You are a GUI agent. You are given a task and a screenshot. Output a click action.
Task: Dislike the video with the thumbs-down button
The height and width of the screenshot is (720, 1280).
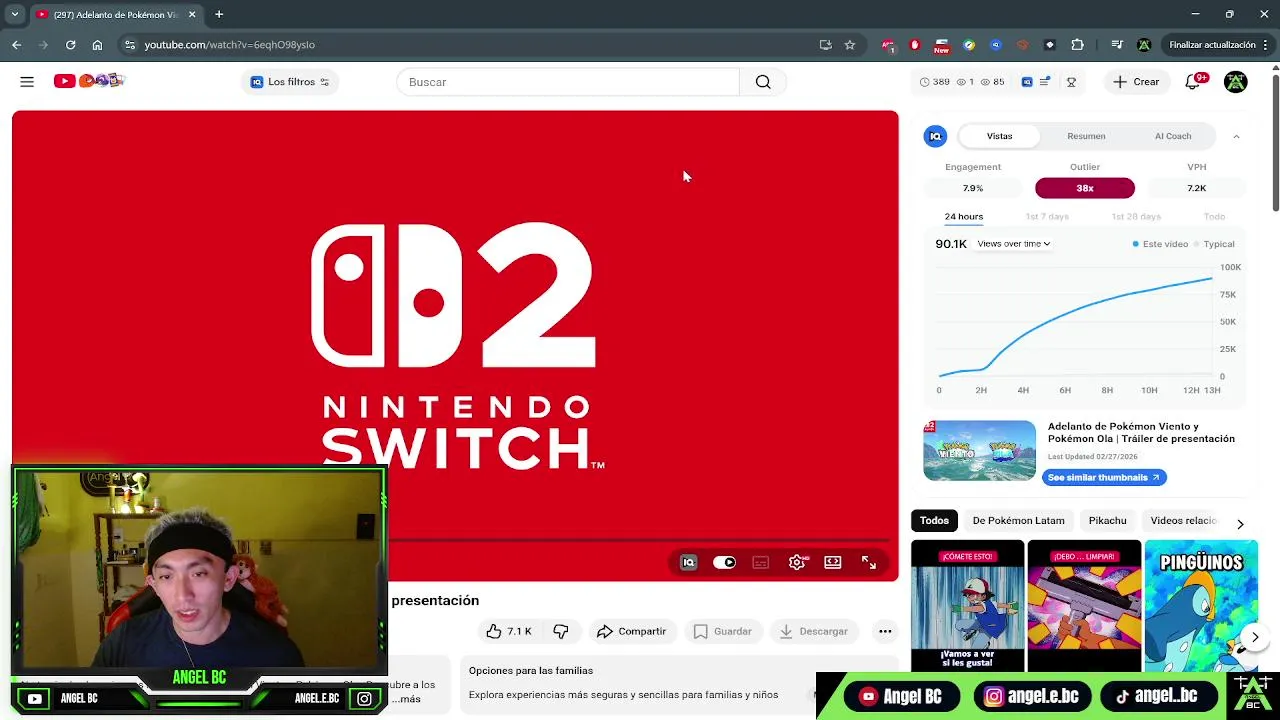(561, 631)
